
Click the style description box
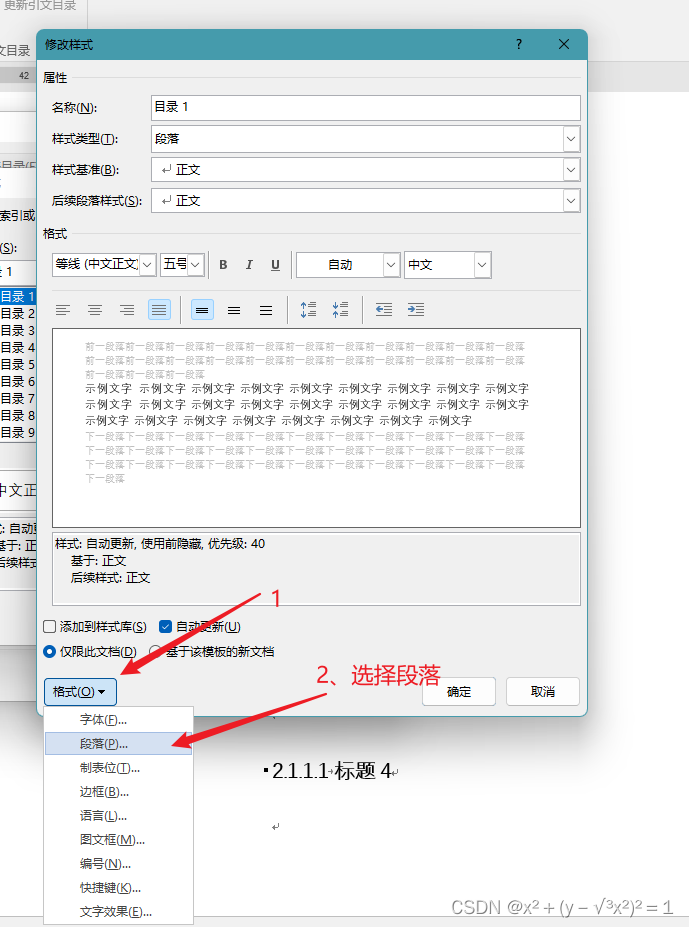316,569
